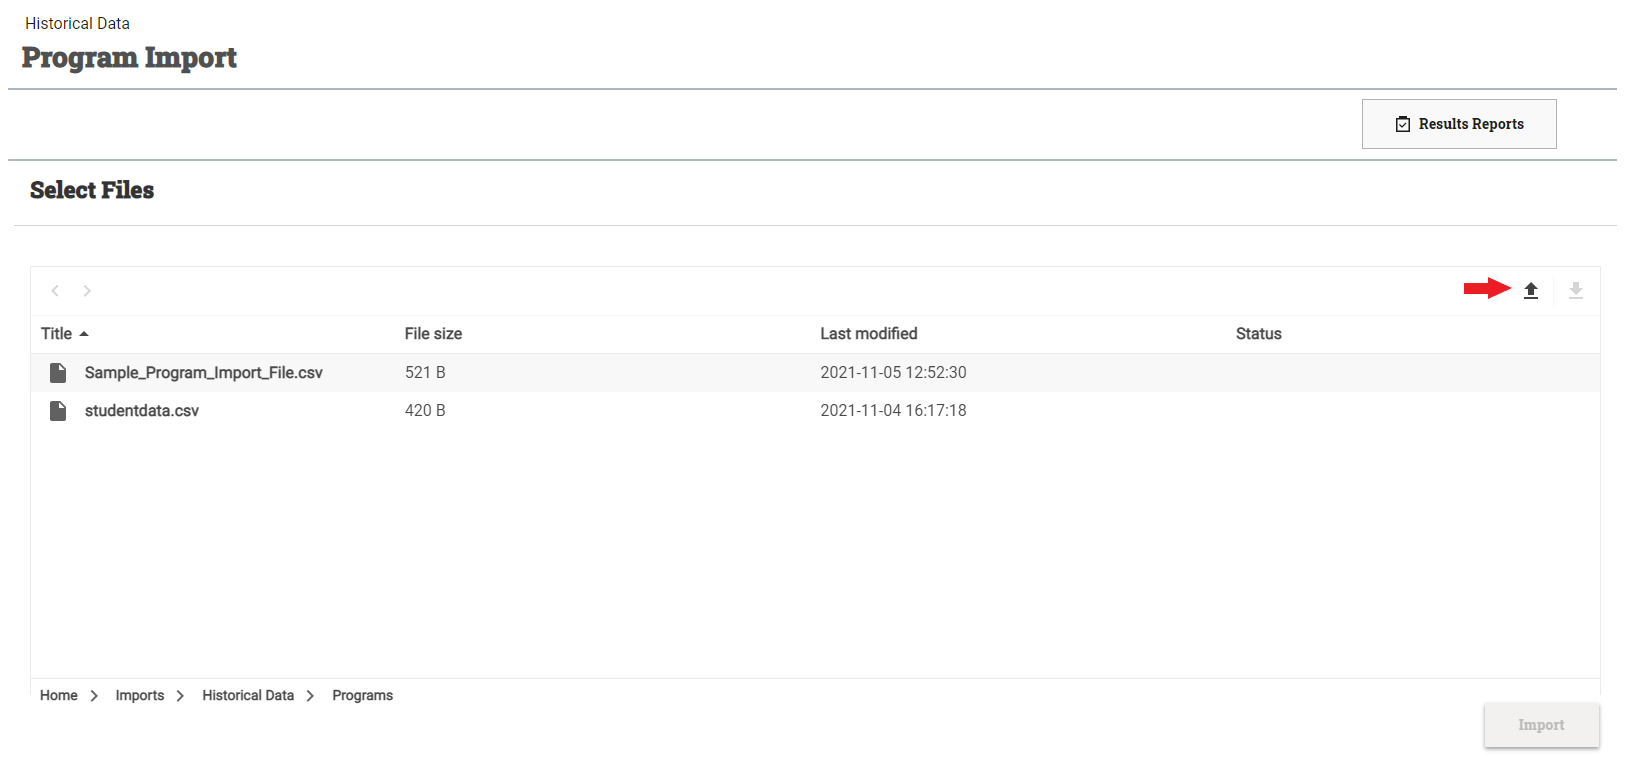
Task: Click the 420 B file size
Action: click(425, 411)
